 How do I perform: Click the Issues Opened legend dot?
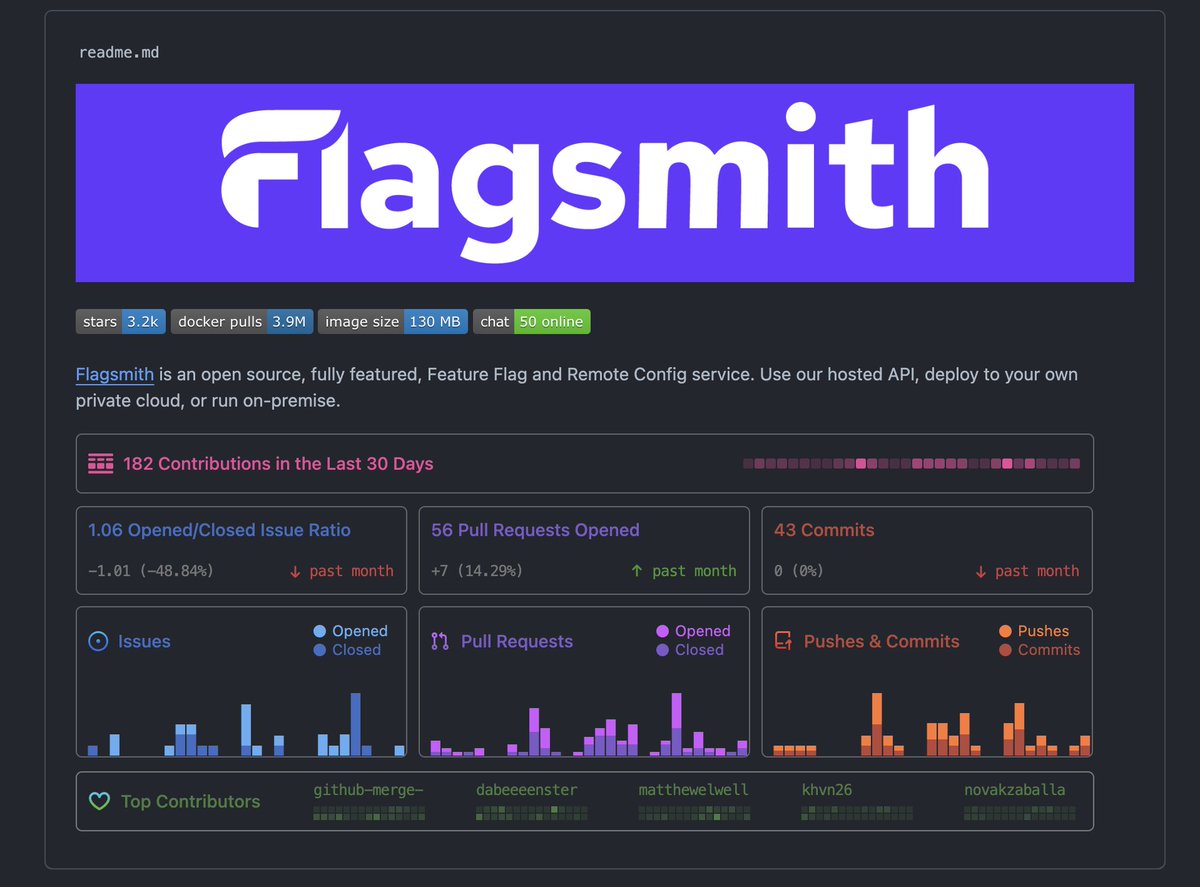point(320,631)
